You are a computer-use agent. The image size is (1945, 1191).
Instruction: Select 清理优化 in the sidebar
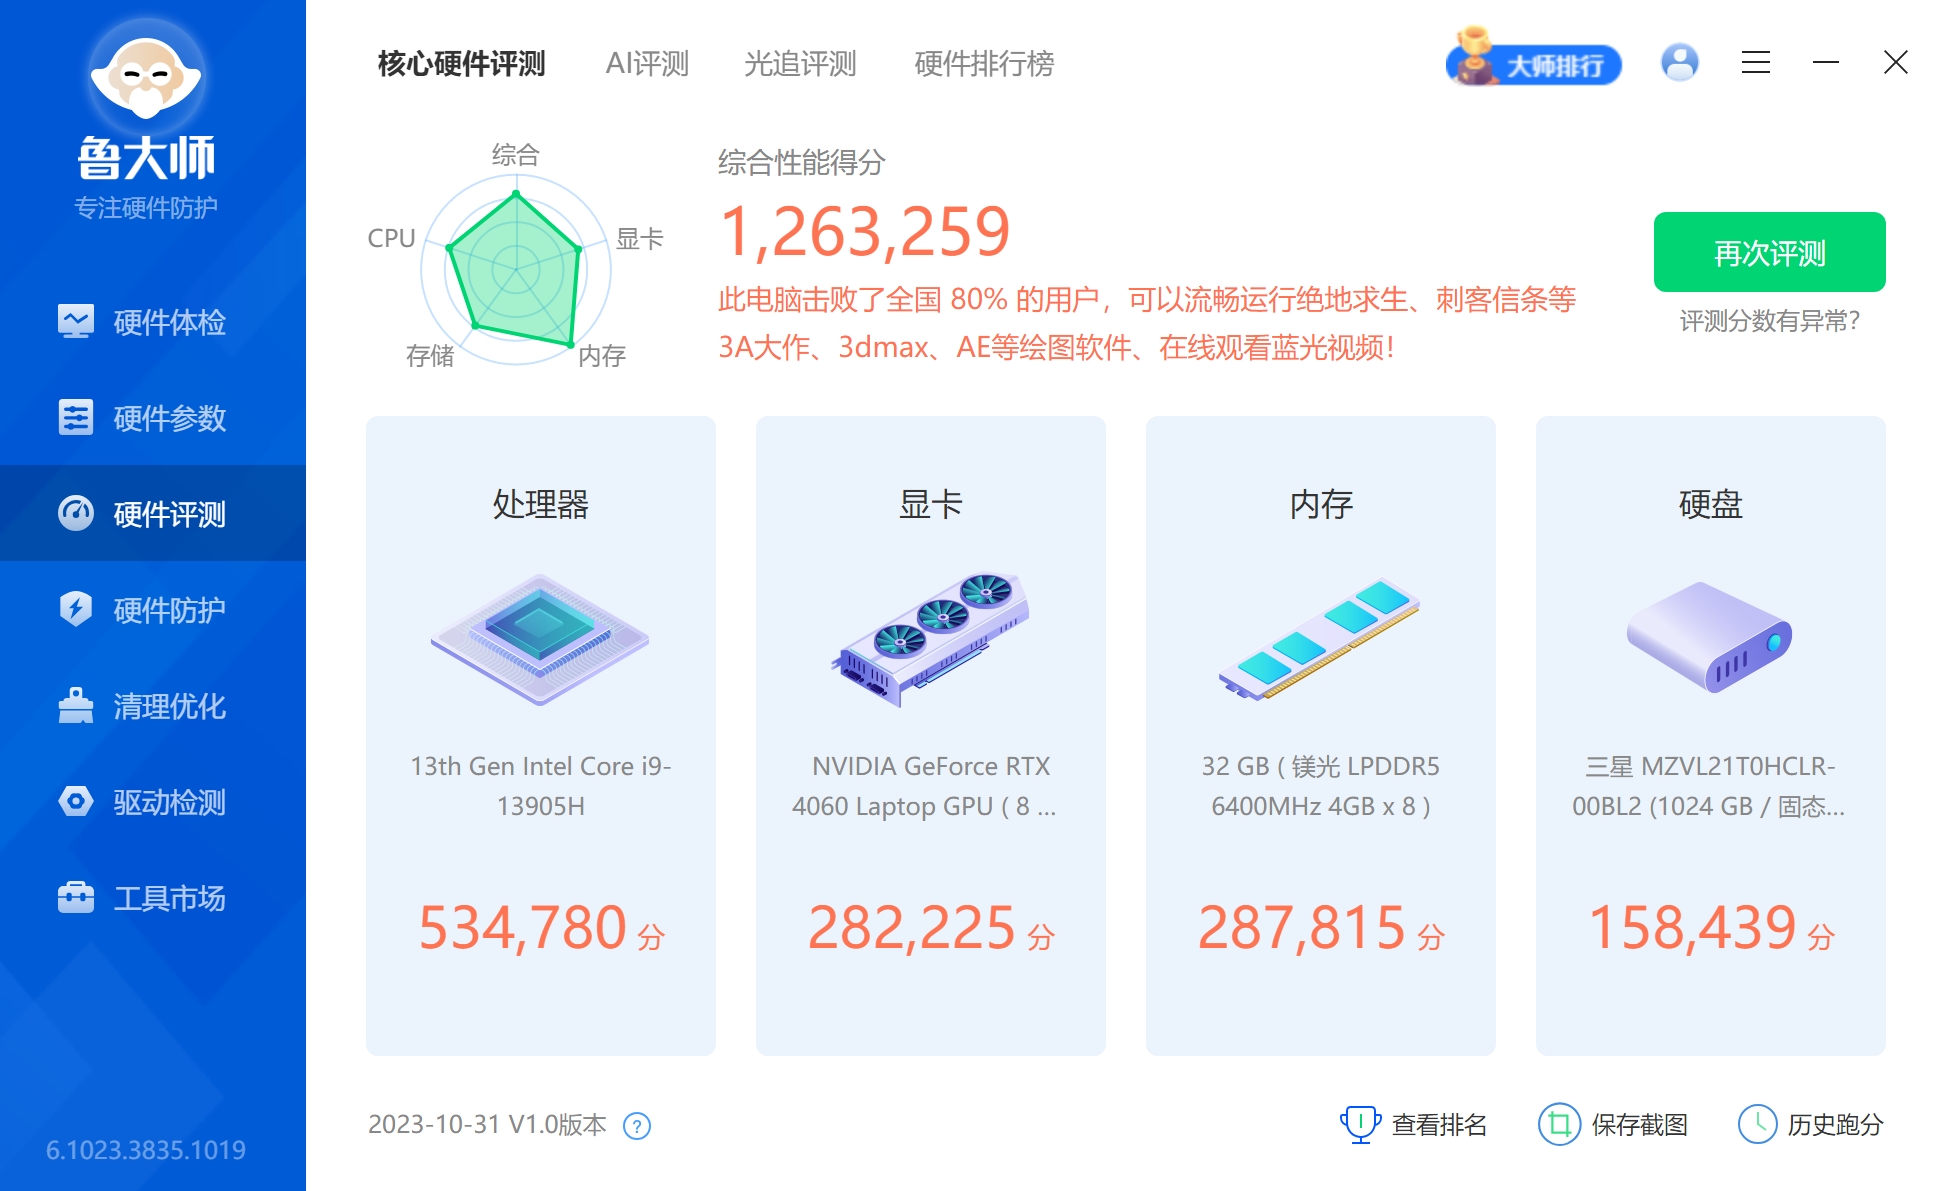click(153, 706)
